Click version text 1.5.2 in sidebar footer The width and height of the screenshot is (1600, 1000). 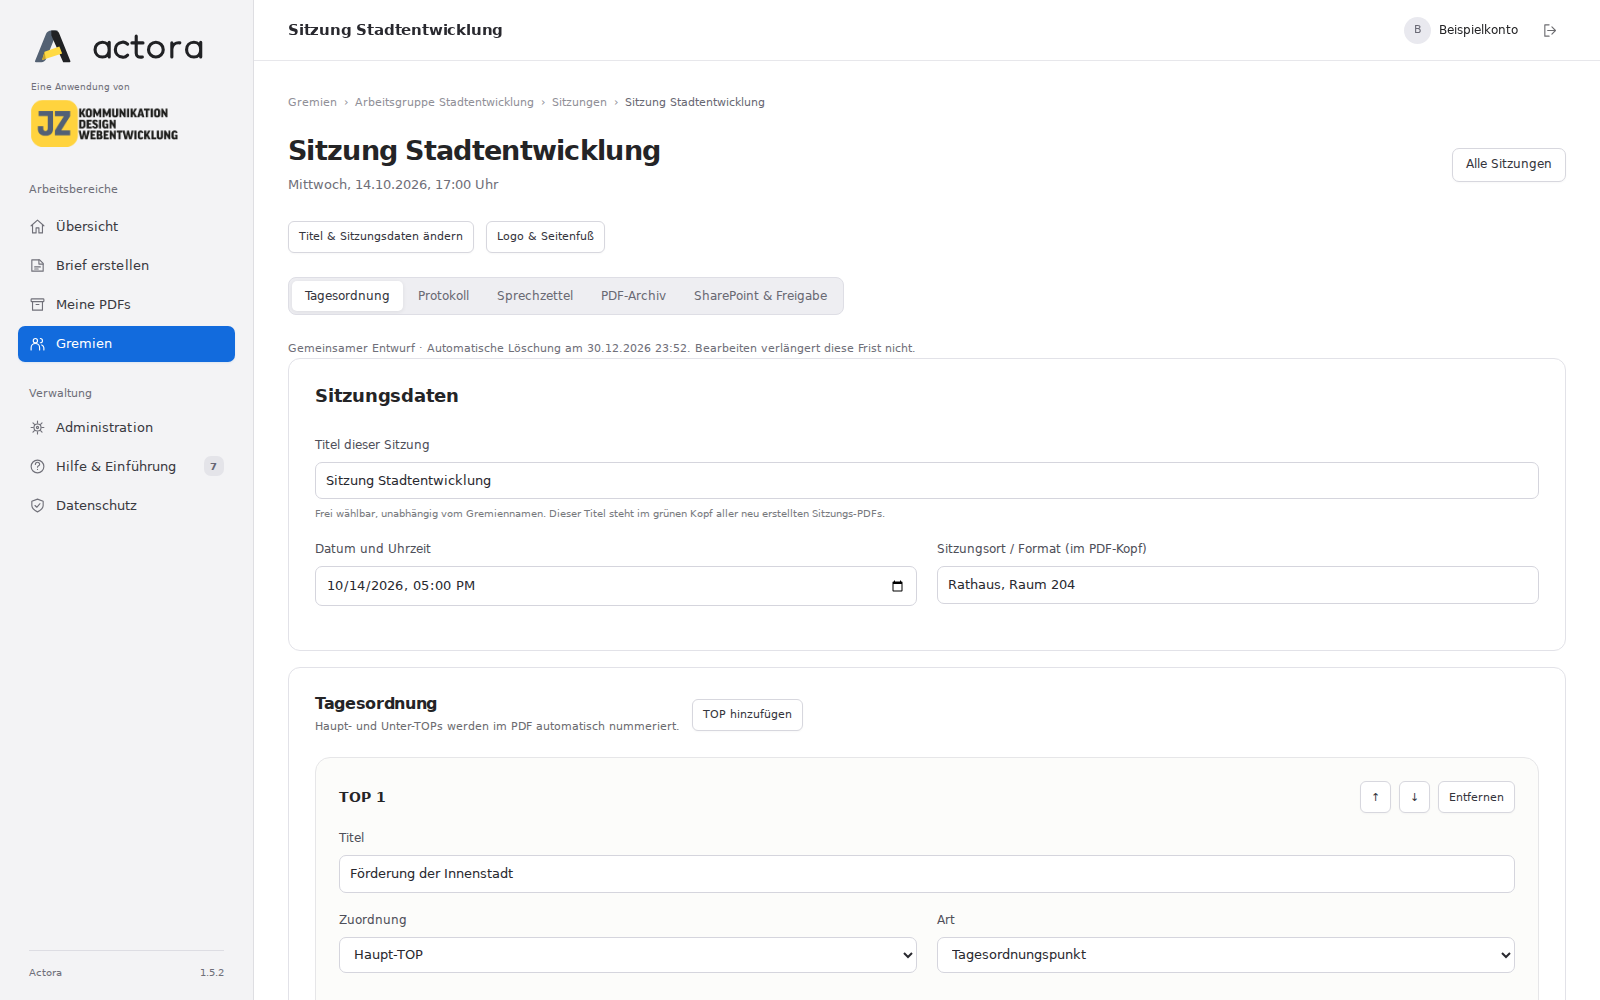click(212, 973)
